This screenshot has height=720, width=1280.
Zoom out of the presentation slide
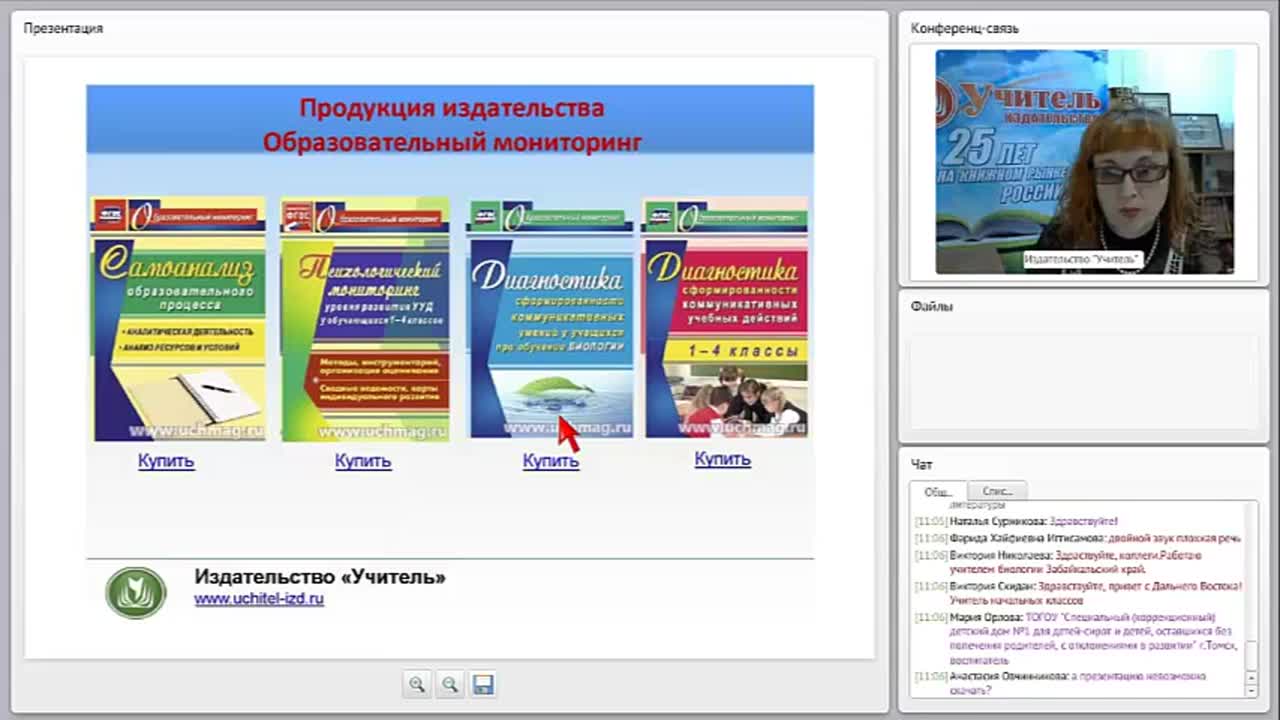click(x=450, y=684)
